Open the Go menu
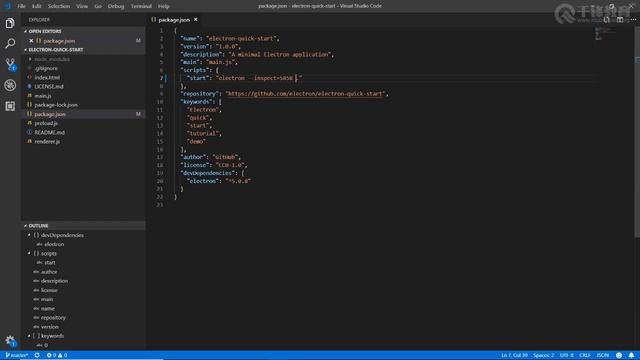The image size is (640, 360). tap(98, 6)
